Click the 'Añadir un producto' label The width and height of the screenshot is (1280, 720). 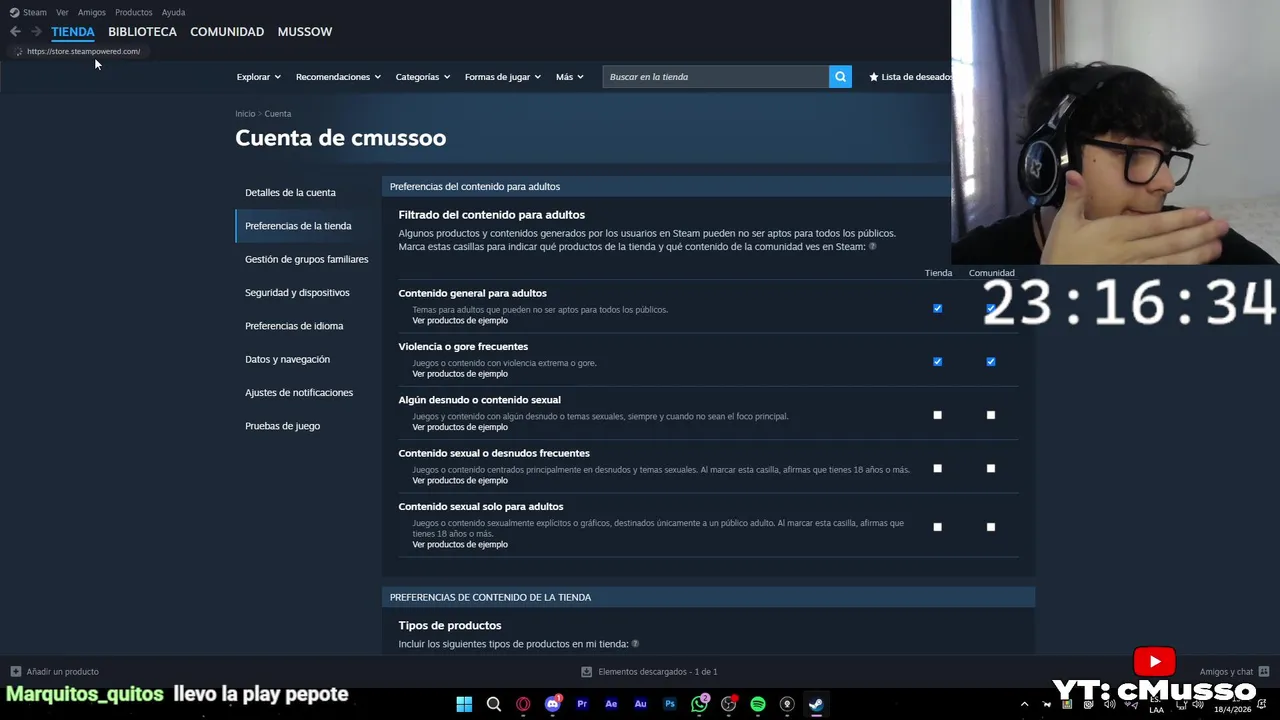click(x=63, y=672)
